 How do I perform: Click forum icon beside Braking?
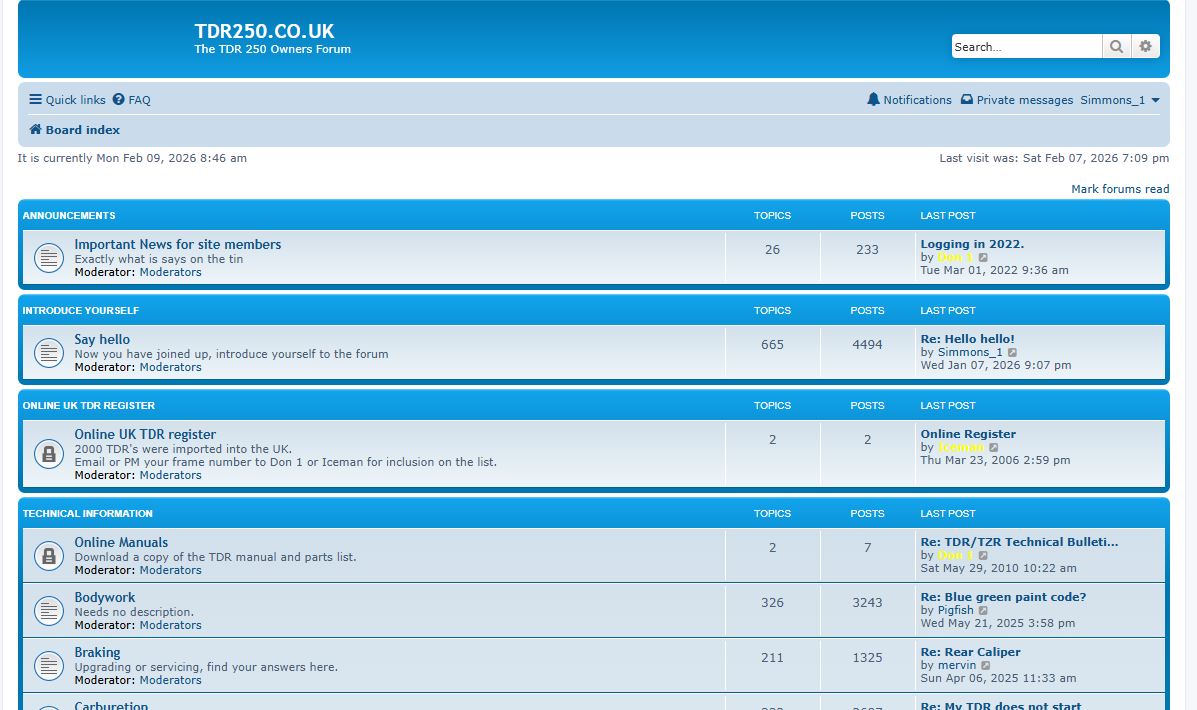click(49, 666)
